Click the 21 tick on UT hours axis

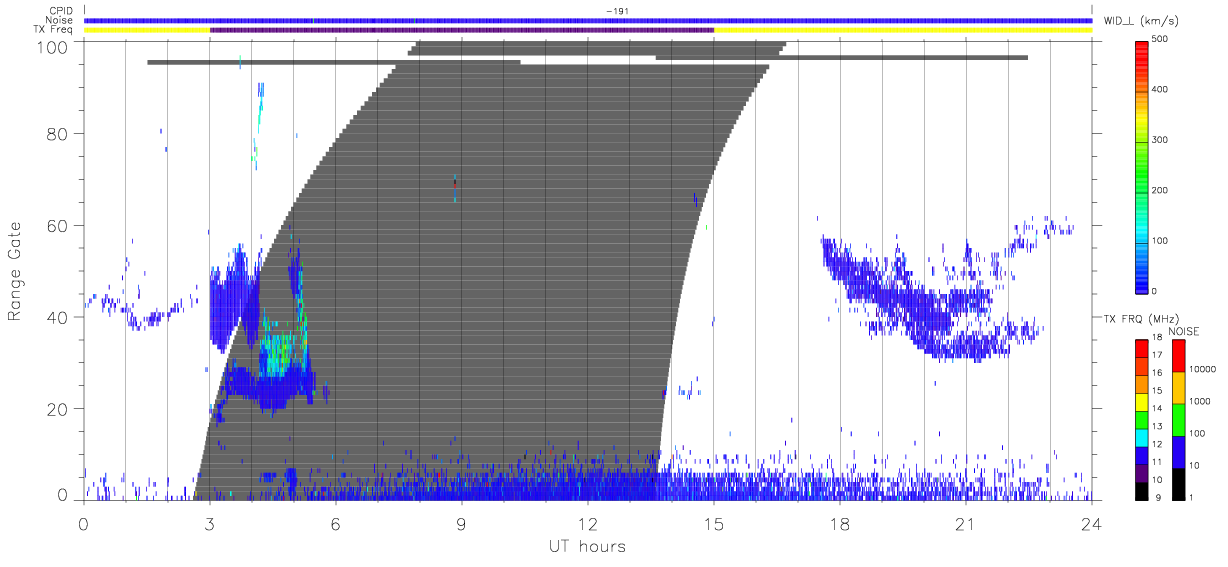pos(966,522)
